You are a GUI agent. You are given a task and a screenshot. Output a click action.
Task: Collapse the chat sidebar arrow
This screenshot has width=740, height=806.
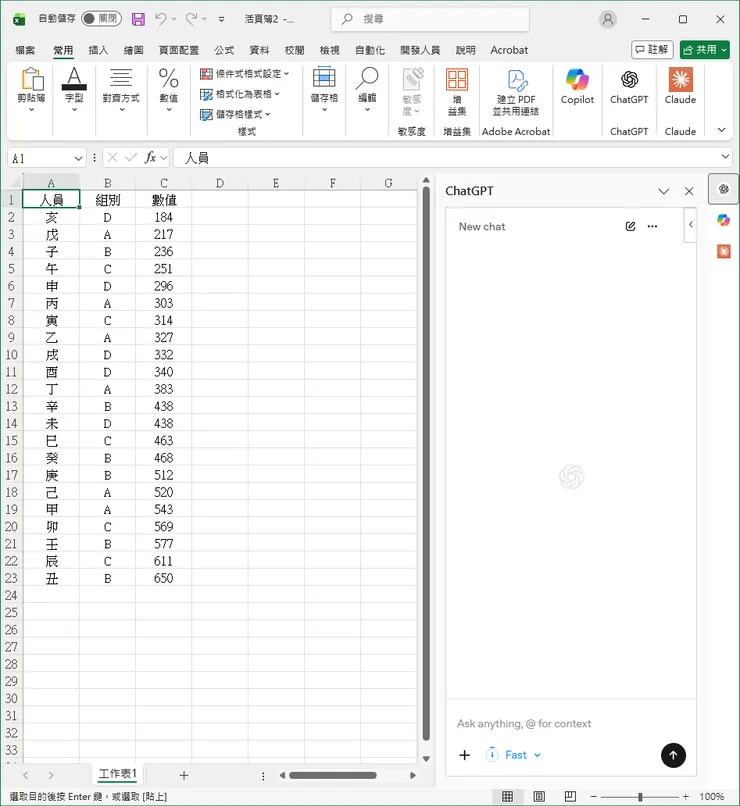(x=691, y=225)
